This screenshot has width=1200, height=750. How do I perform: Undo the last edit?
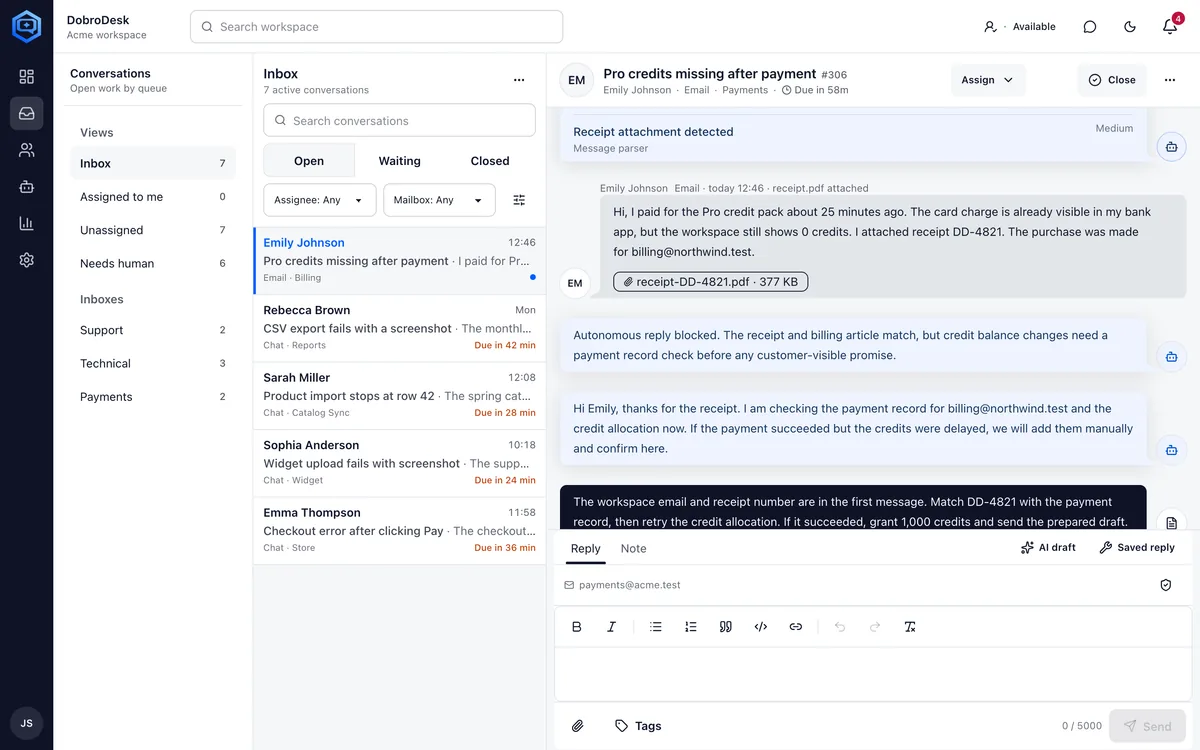pos(840,627)
